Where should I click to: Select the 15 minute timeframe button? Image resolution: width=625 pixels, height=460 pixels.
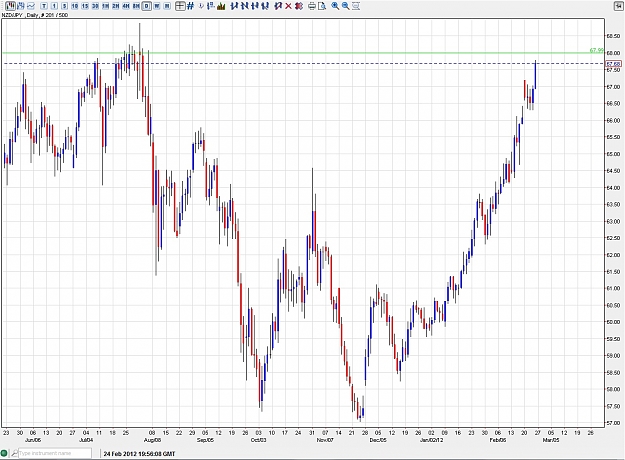[x=85, y=6]
